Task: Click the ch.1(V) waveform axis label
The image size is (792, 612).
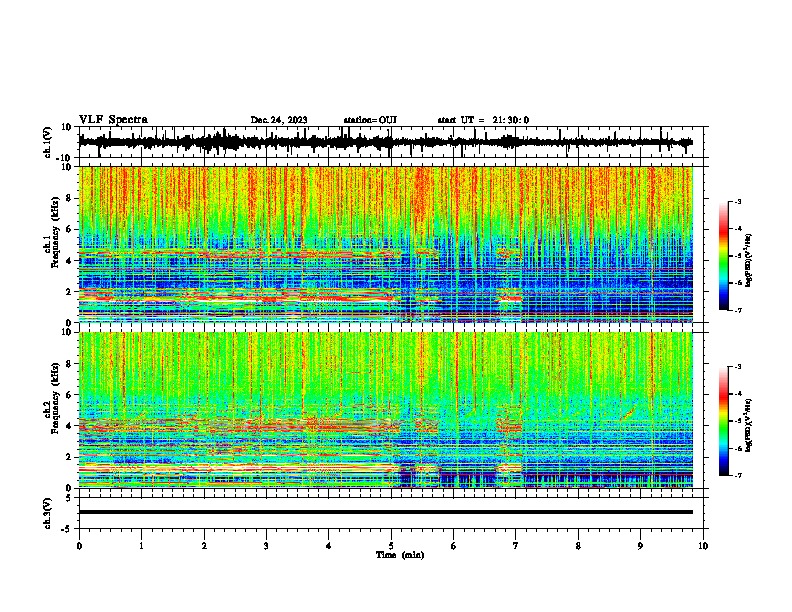Action: click(x=48, y=142)
